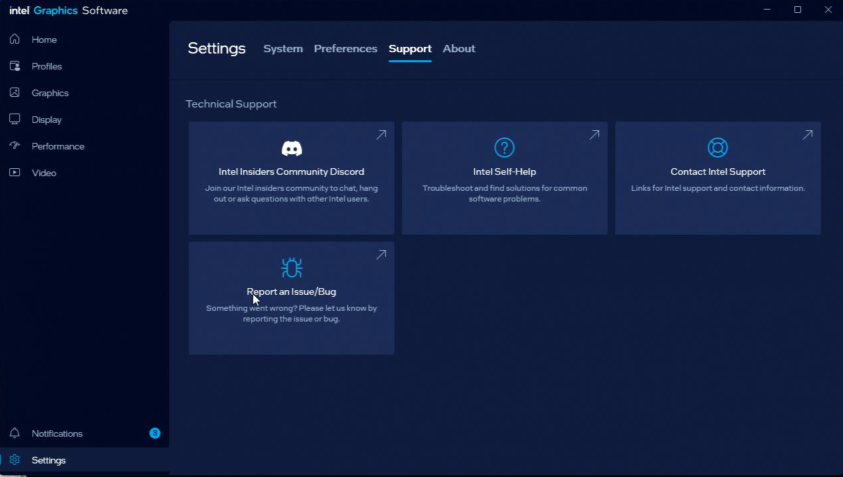Open the Graphics section label

tap(50, 93)
